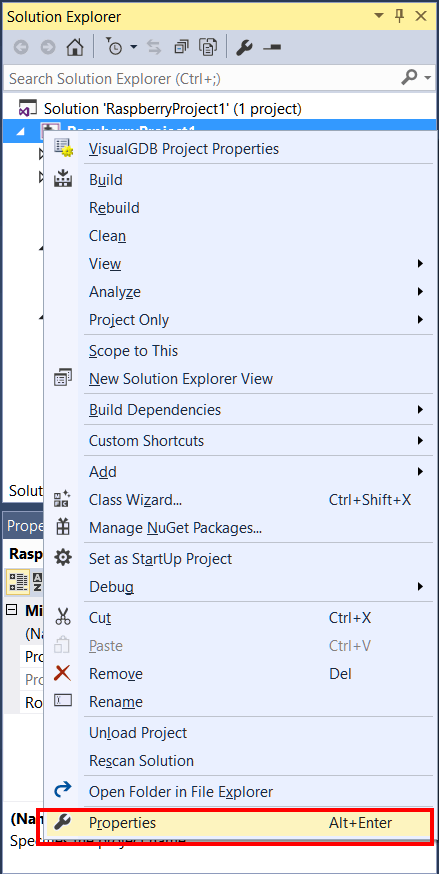
Task: Expand the View submenu arrow
Action: [421, 264]
